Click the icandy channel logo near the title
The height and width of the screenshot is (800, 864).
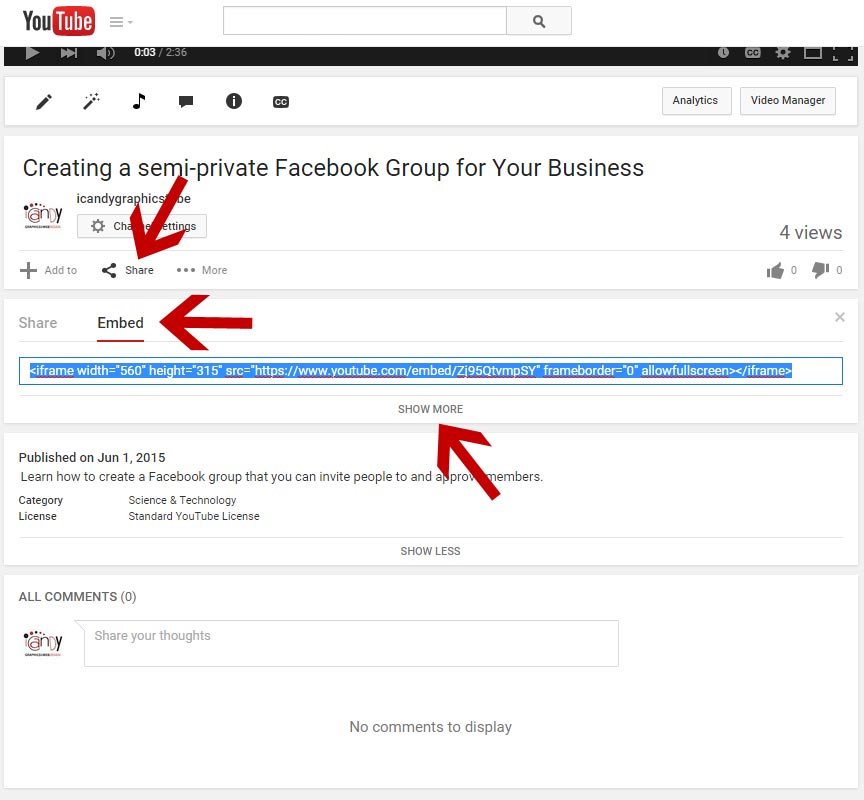[43, 215]
